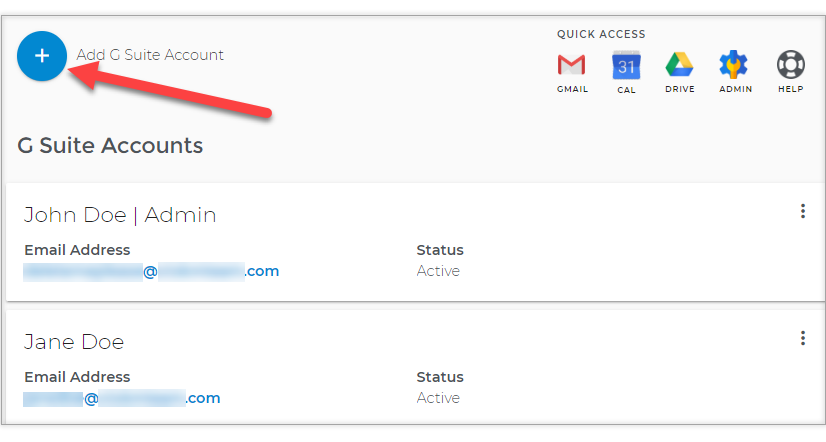Launch Google Drive icon
The height and width of the screenshot is (442, 826).
point(679,65)
